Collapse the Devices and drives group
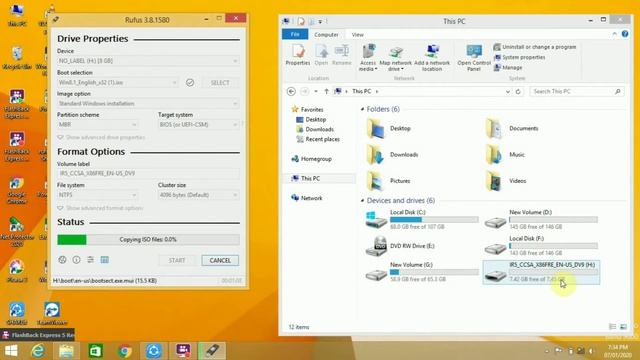This screenshot has width=640, height=360. [x=362, y=200]
